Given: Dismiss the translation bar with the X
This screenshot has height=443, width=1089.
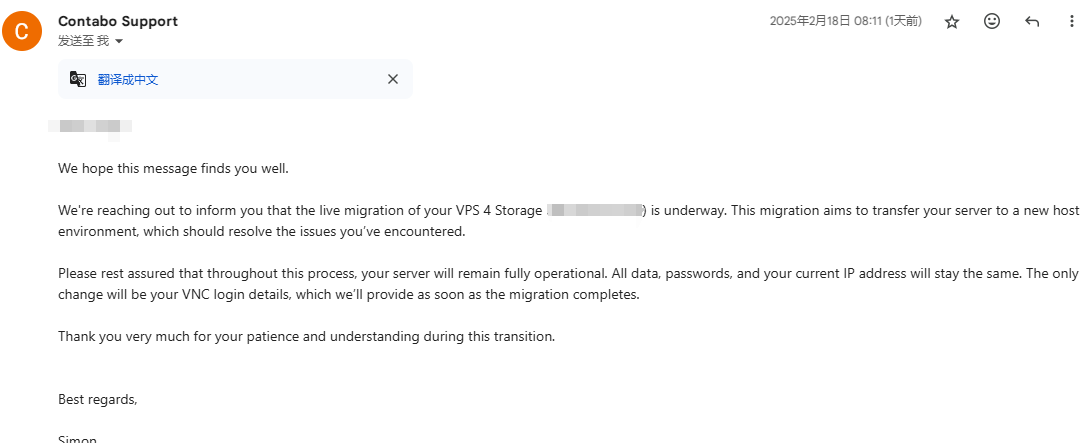Looking at the screenshot, I should (x=393, y=79).
